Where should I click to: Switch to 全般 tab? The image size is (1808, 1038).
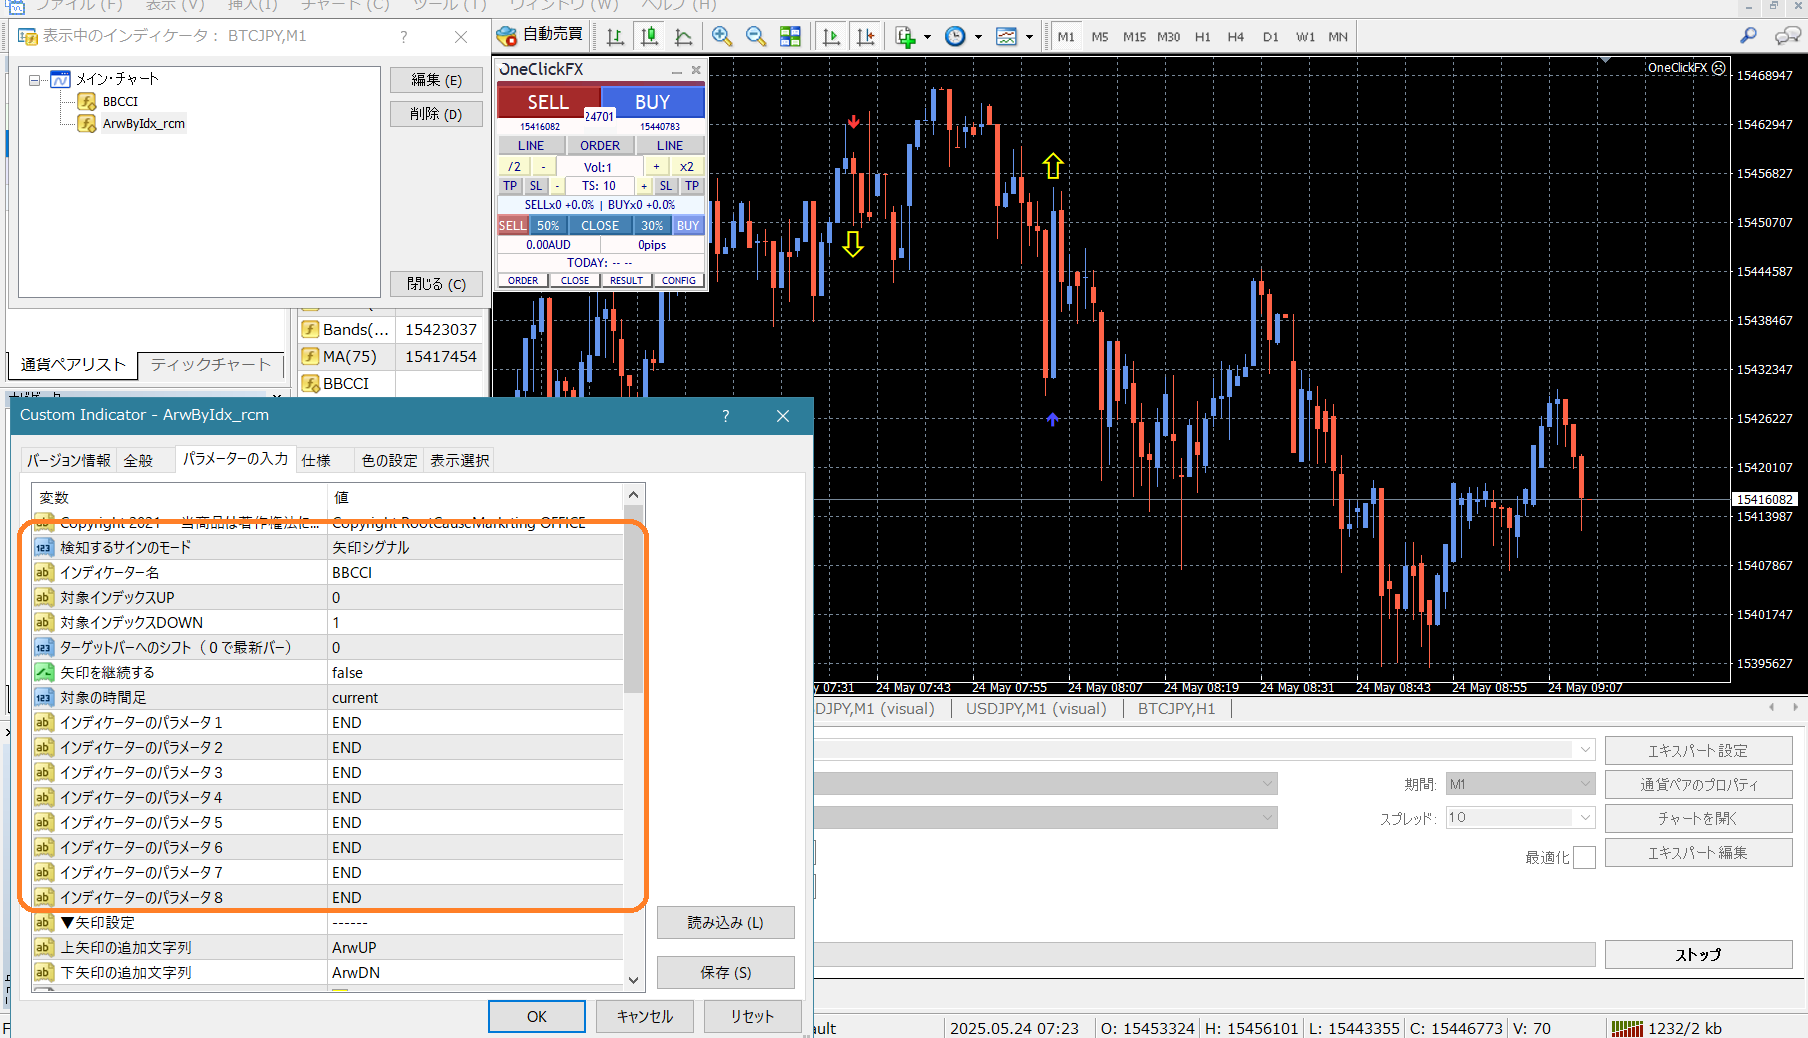(x=138, y=460)
